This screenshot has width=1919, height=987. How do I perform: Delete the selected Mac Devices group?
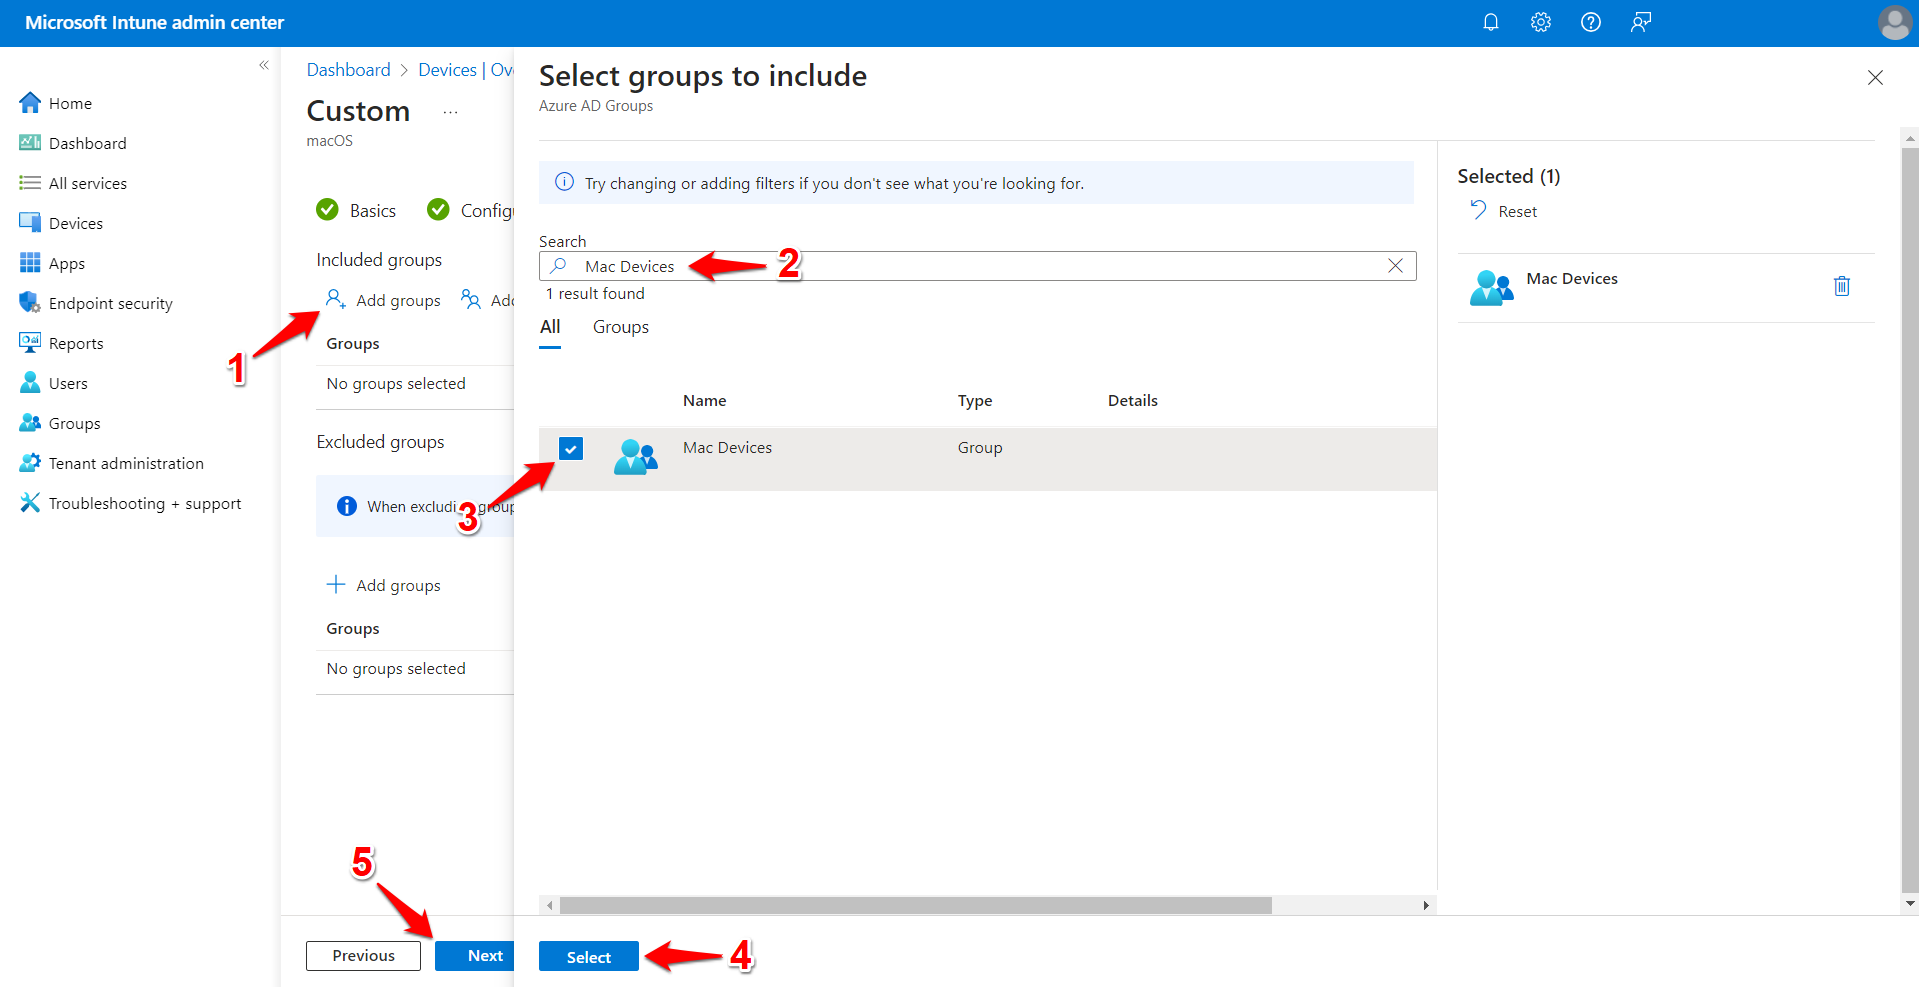pos(1843,286)
